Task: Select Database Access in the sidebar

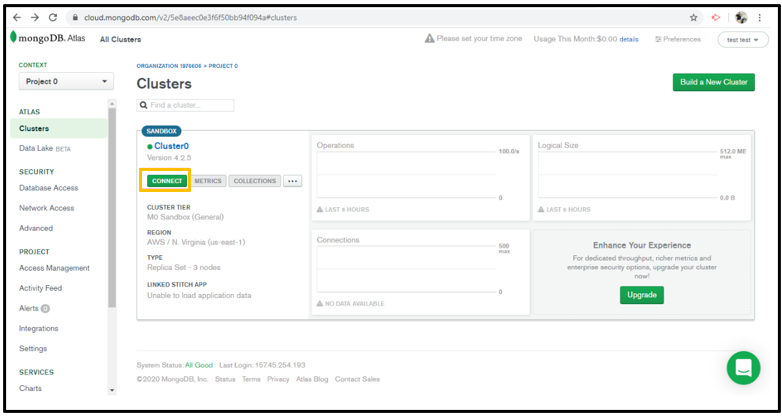Action: (48, 188)
